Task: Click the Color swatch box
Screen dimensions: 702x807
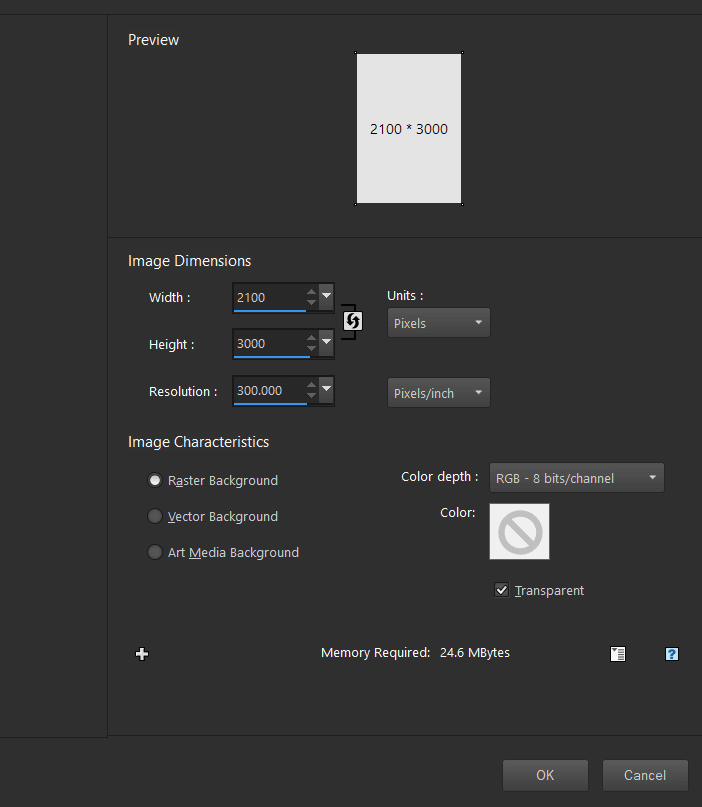Action: click(x=519, y=531)
